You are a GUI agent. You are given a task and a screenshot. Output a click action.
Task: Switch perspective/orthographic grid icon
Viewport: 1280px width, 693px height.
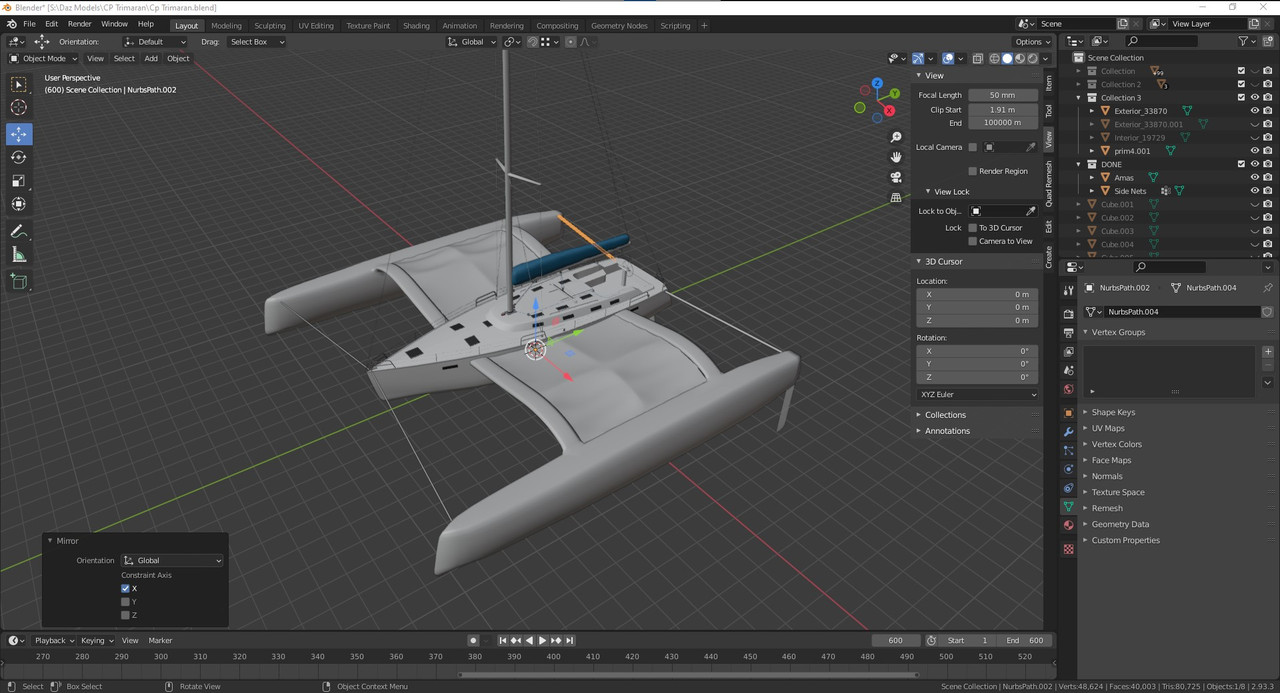[896, 197]
